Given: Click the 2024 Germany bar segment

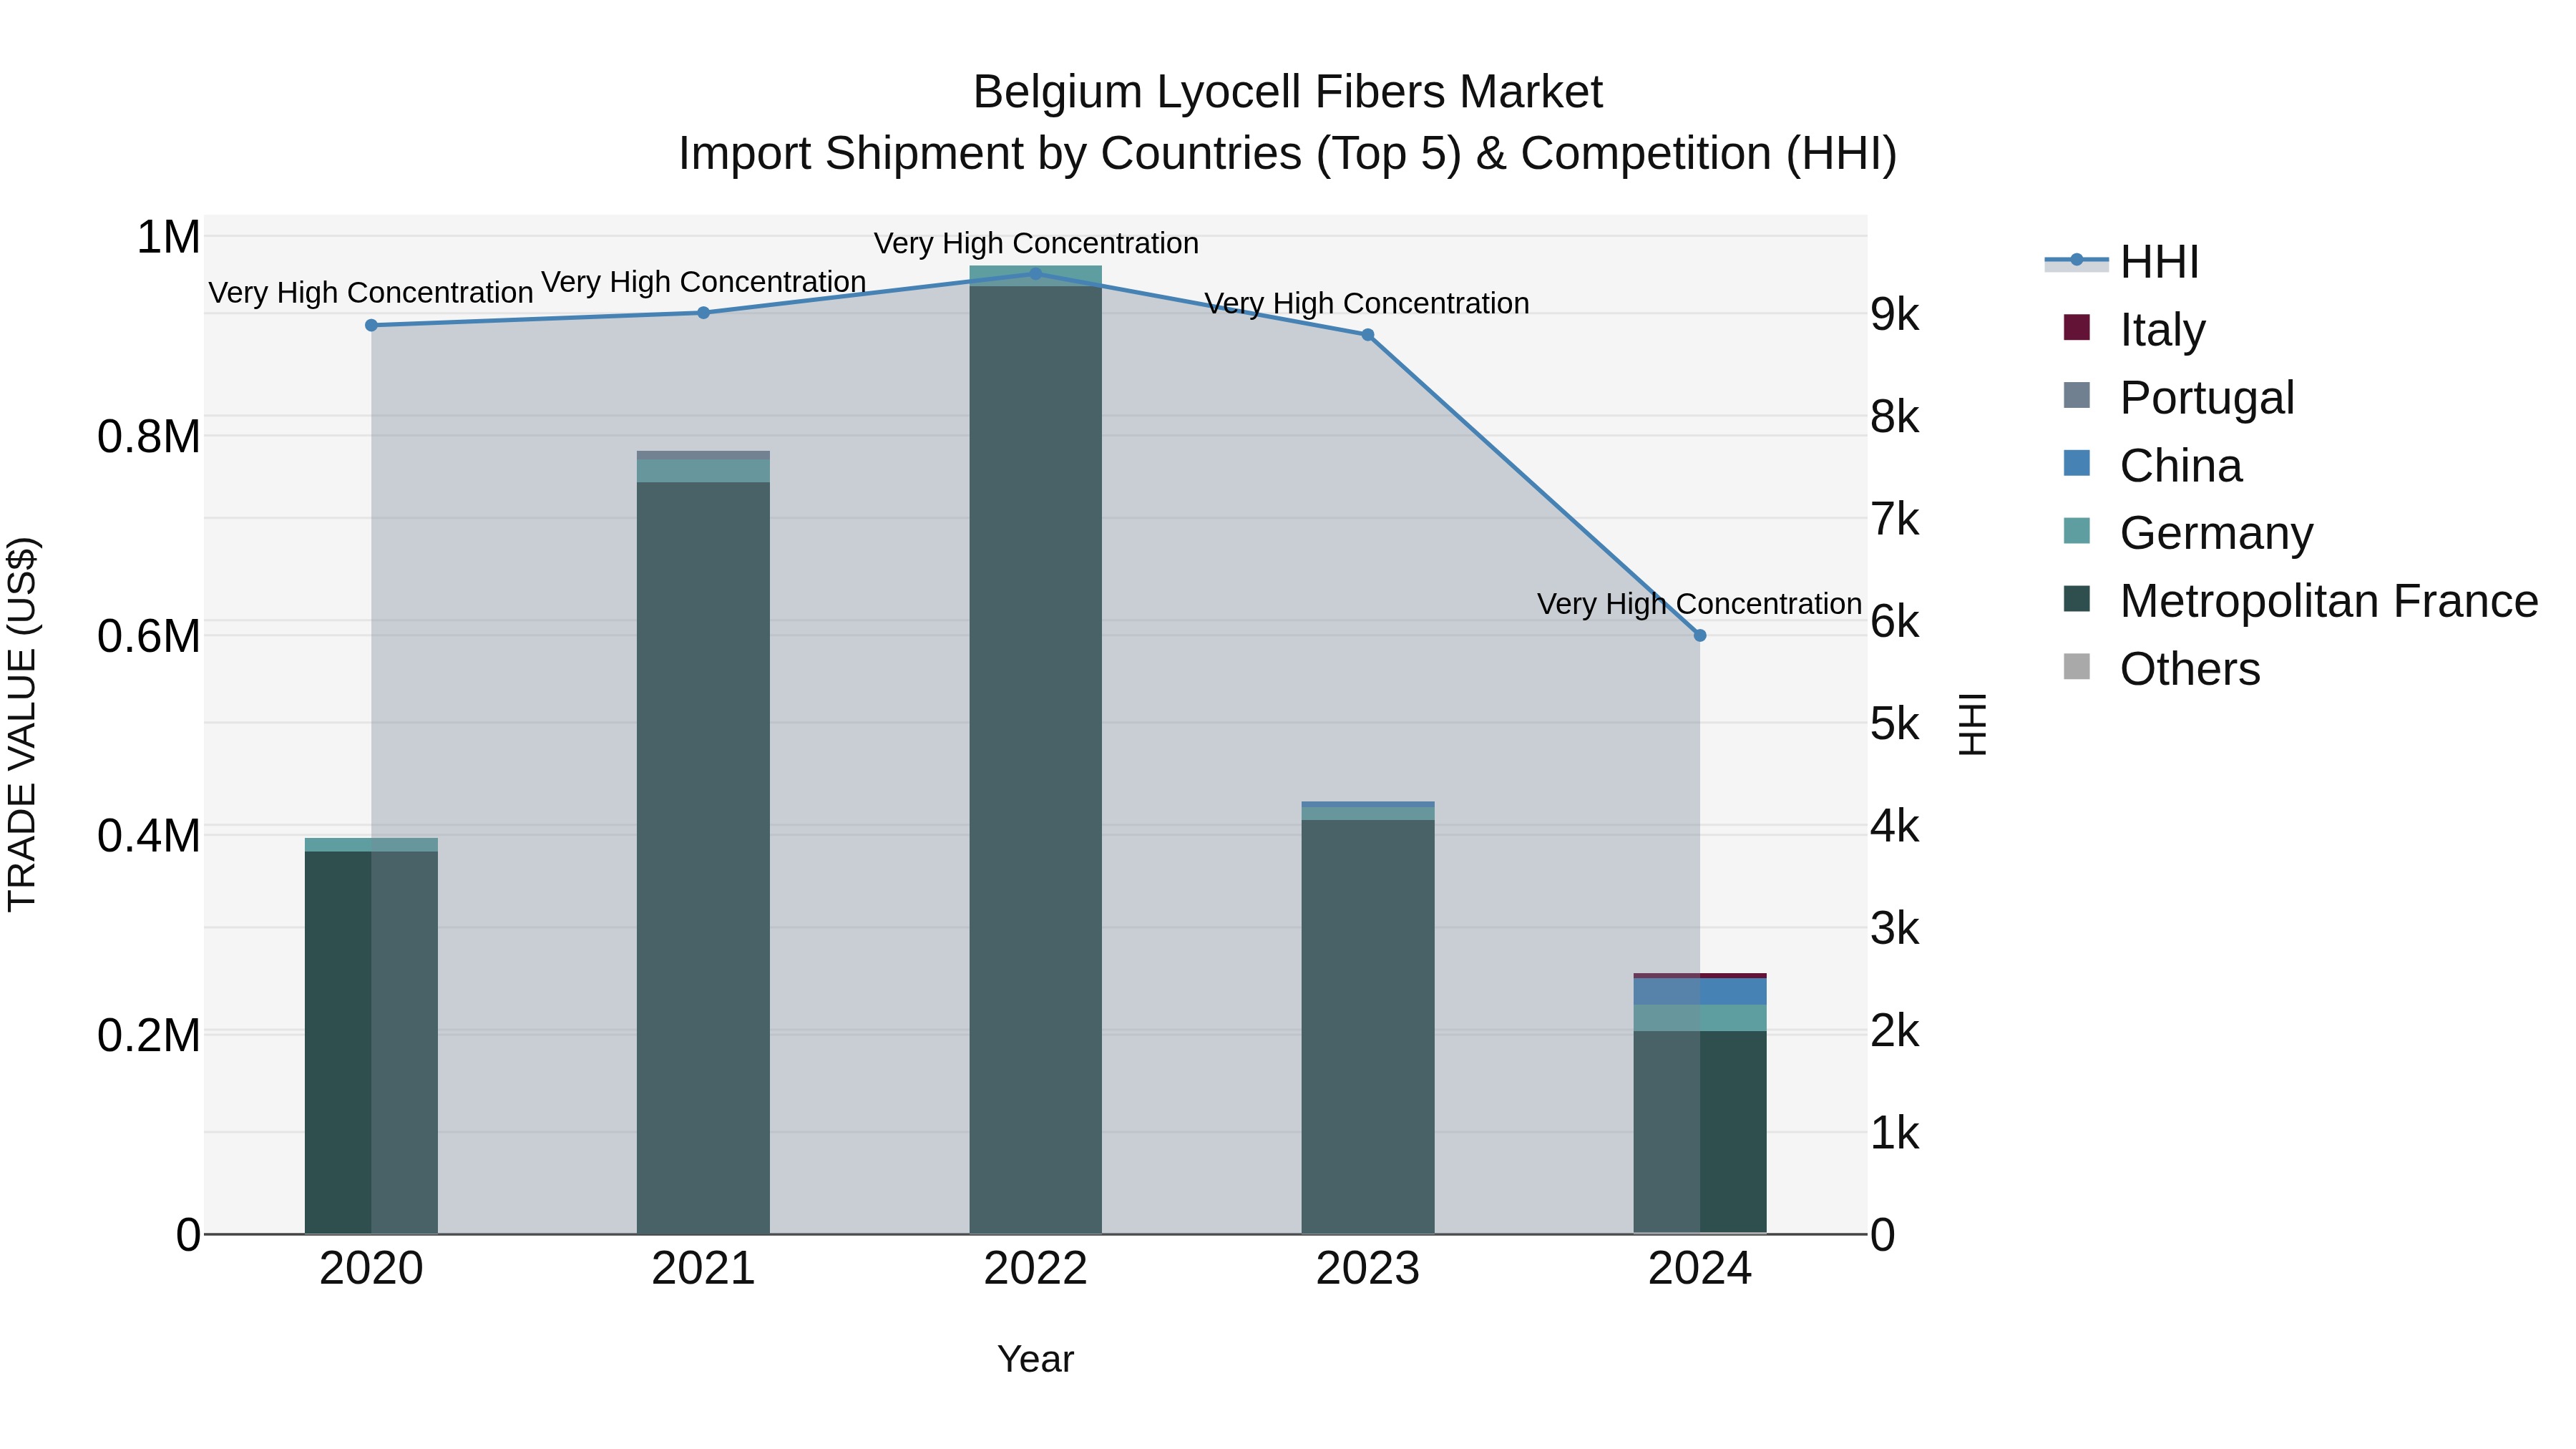Looking at the screenshot, I should click(x=1700, y=1018).
